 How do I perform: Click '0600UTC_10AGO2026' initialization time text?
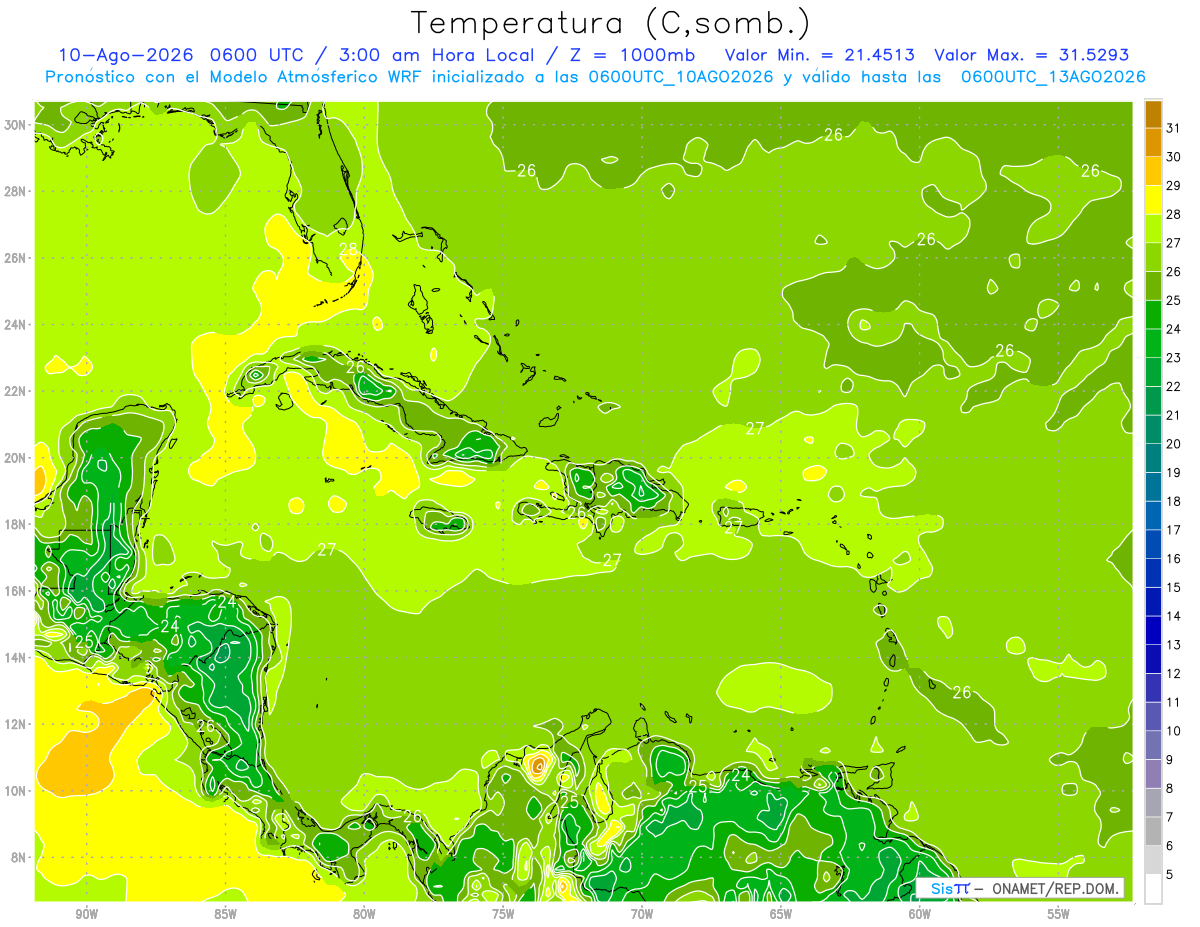click(681, 77)
